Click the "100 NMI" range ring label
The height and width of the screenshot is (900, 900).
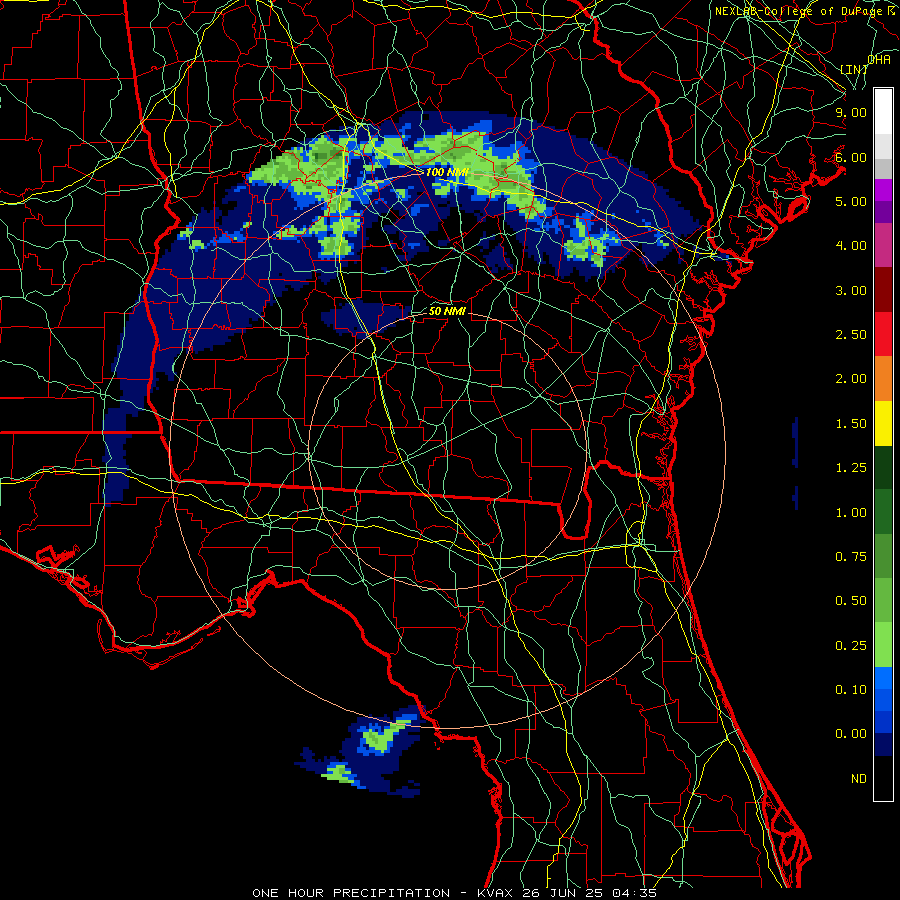click(448, 172)
